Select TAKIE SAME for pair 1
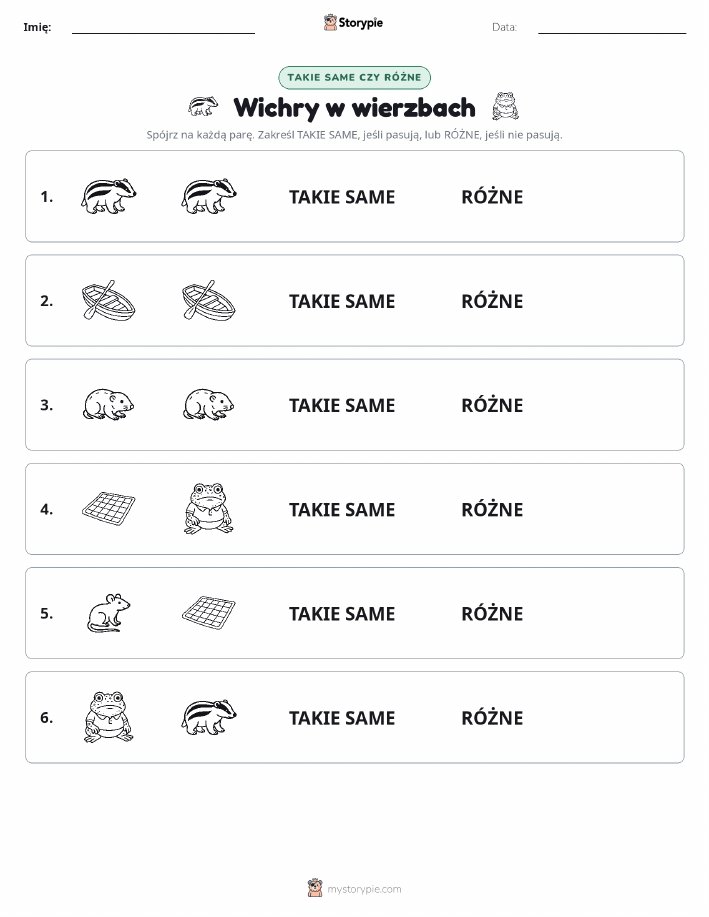709x917 pixels. [x=342, y=197]
